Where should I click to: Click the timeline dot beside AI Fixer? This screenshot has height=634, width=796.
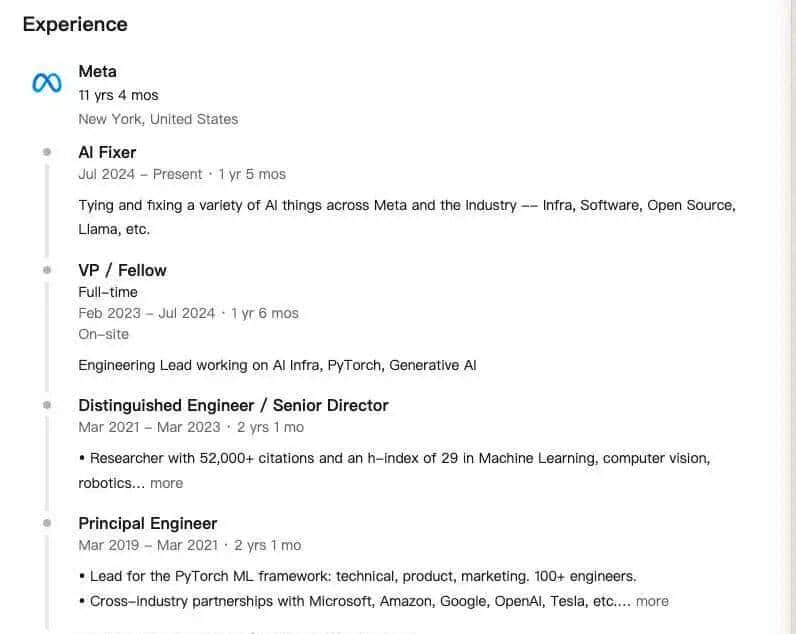(47, 152)
